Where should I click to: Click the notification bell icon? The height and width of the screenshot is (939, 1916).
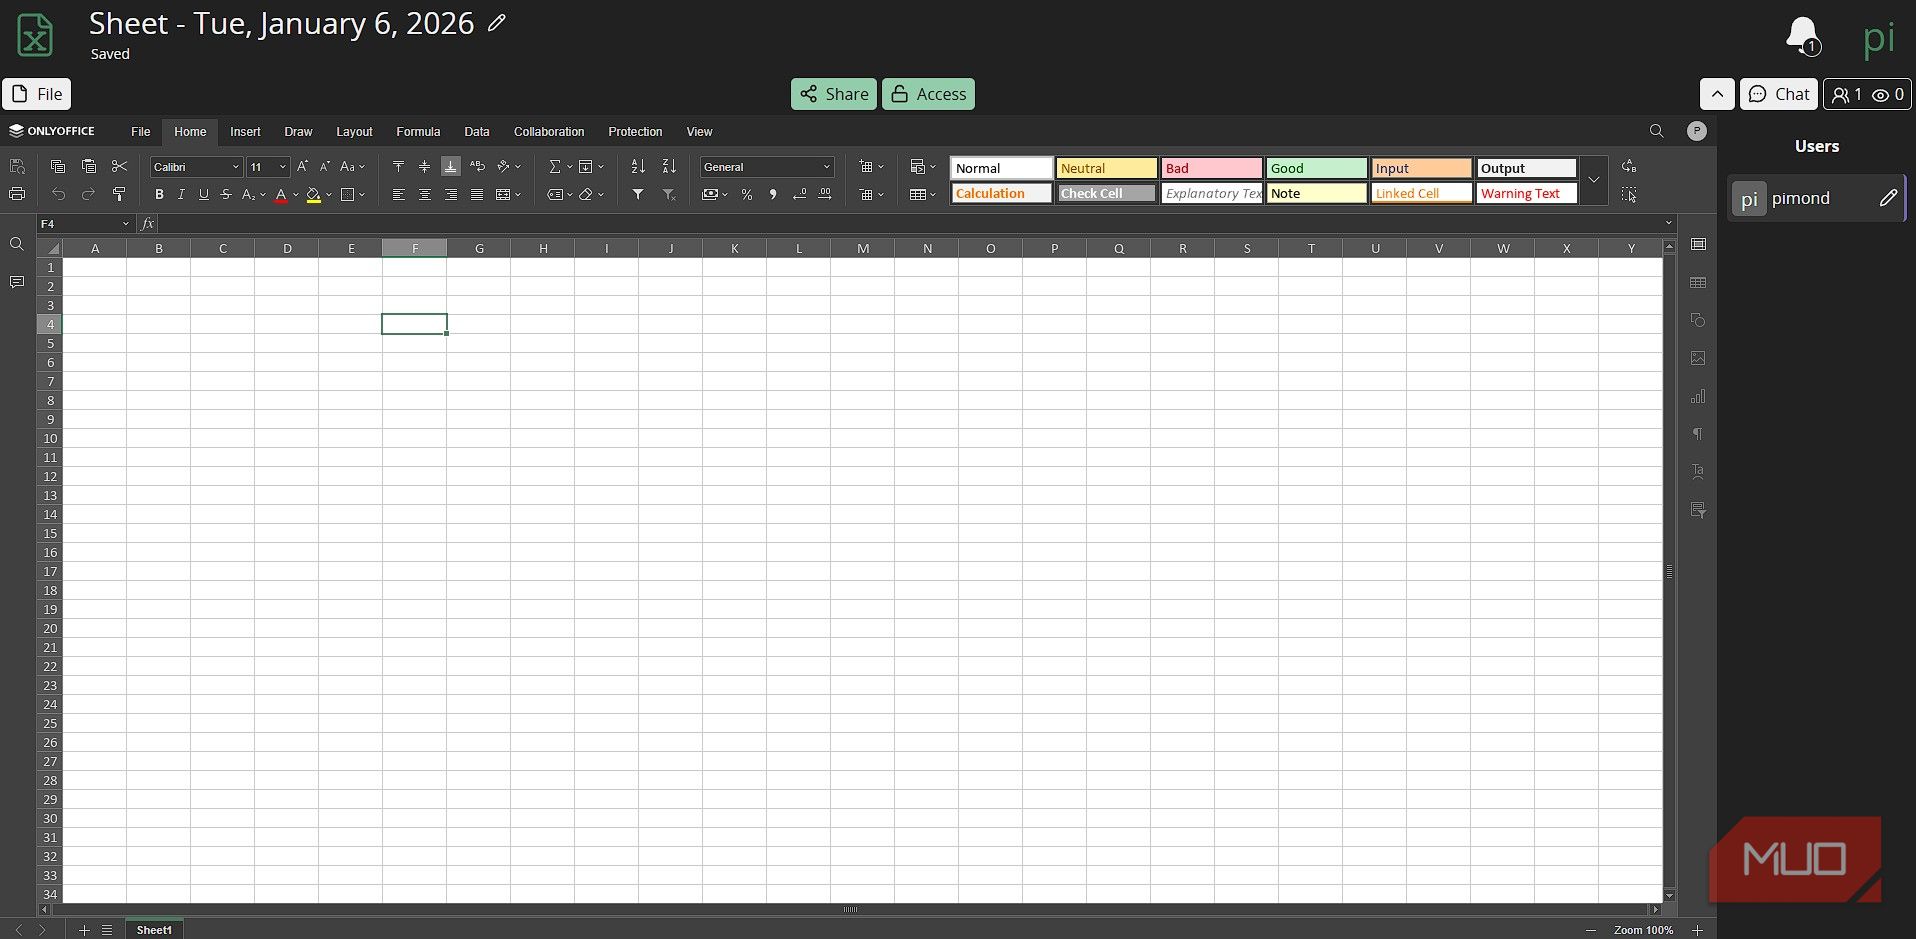pyautogui.click(x=1802, y=36)
